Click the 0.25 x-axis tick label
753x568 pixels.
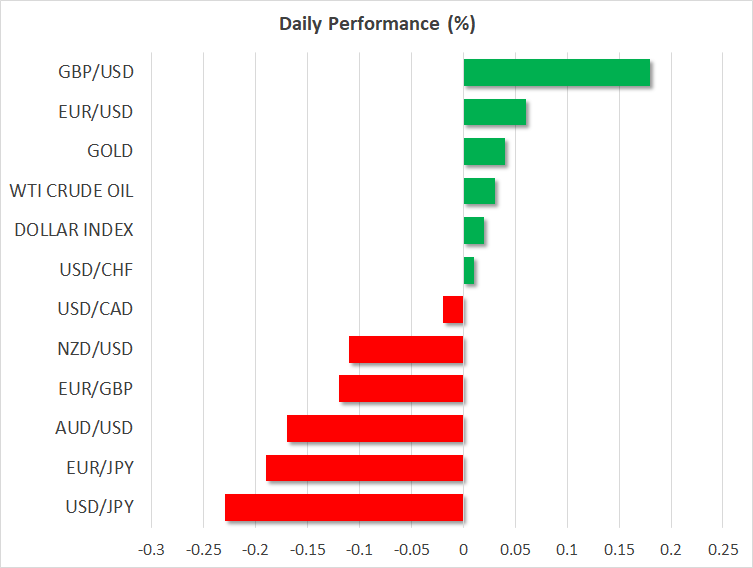pos(723,549)
